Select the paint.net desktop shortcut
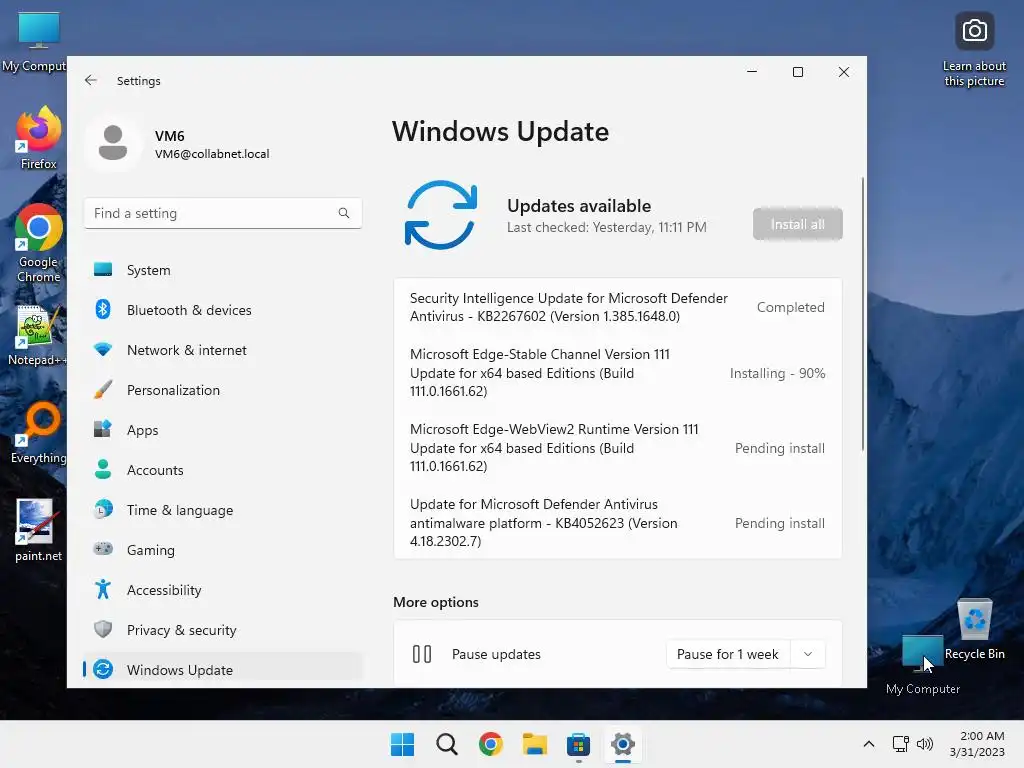The width and height of the screenshot is (1024, 768). tap(39, 530)
